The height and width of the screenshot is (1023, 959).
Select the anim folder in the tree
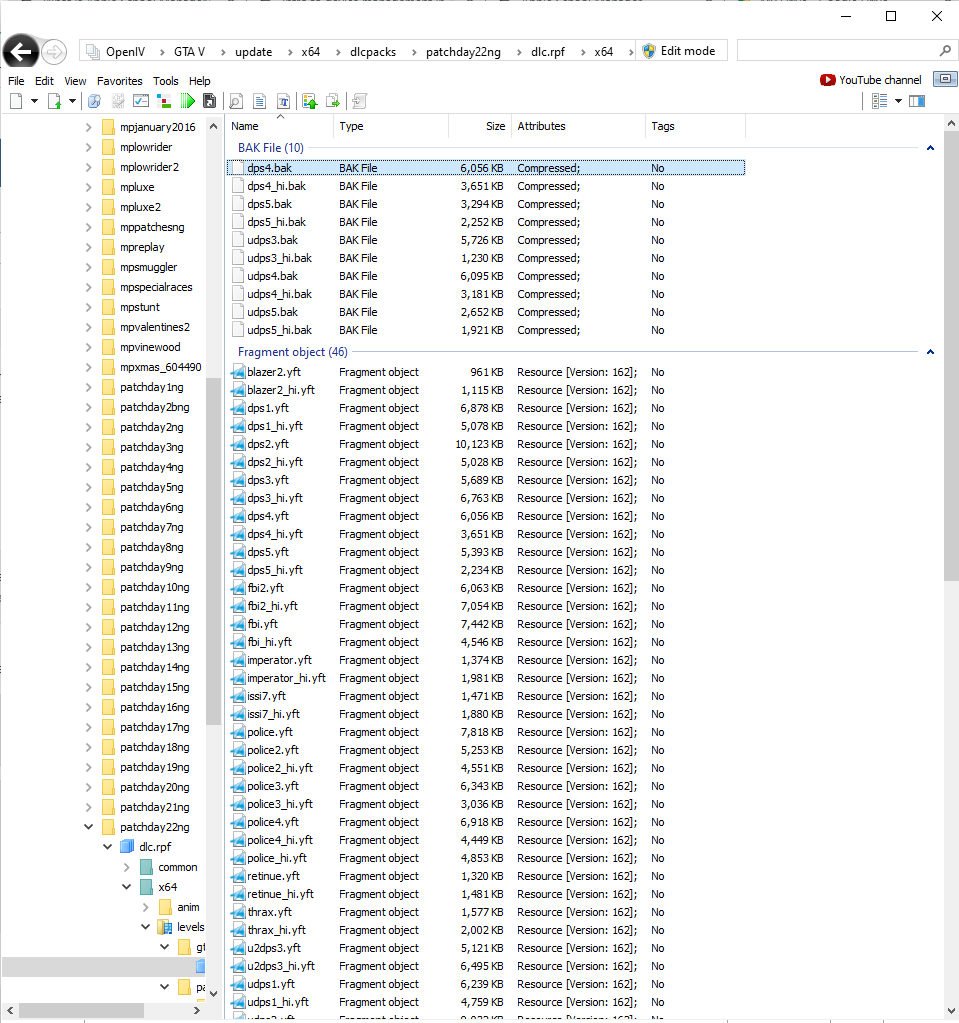tap(188, 907)
